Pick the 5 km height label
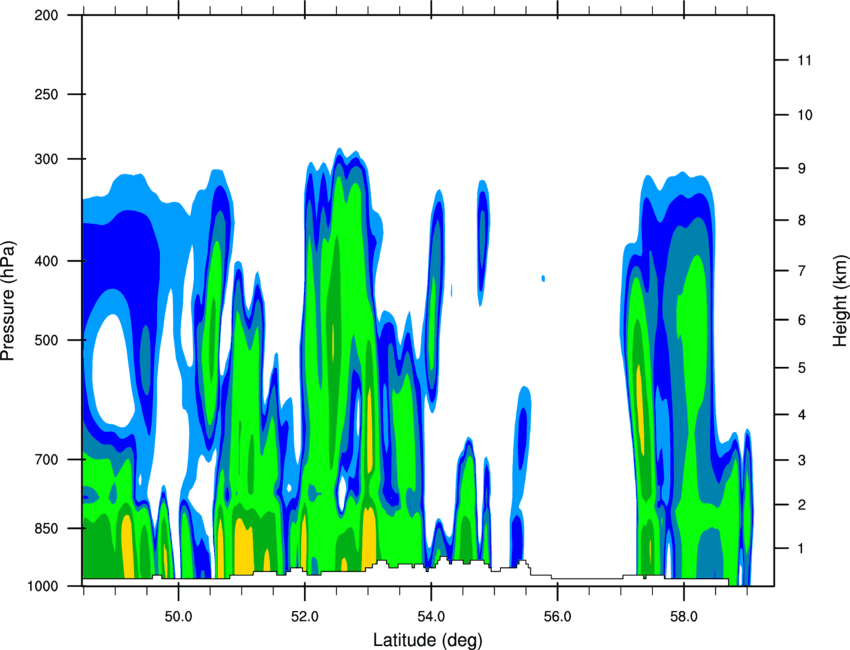This screenshot has width=850, height=650. coord(802,368)
